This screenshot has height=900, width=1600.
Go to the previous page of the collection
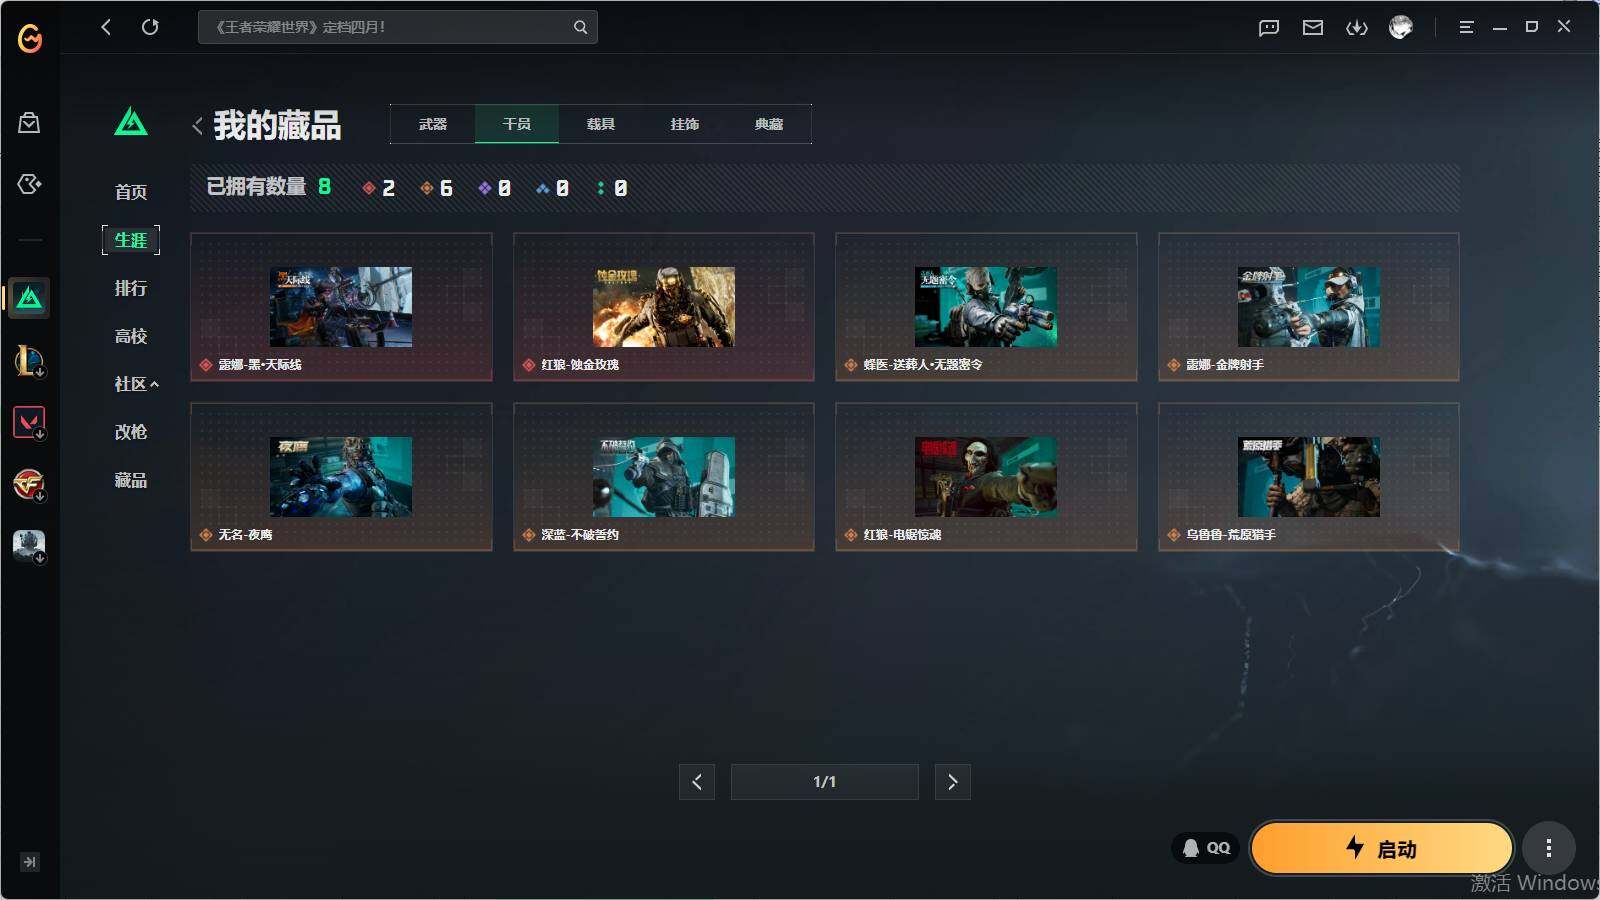(x=697, y=782)
